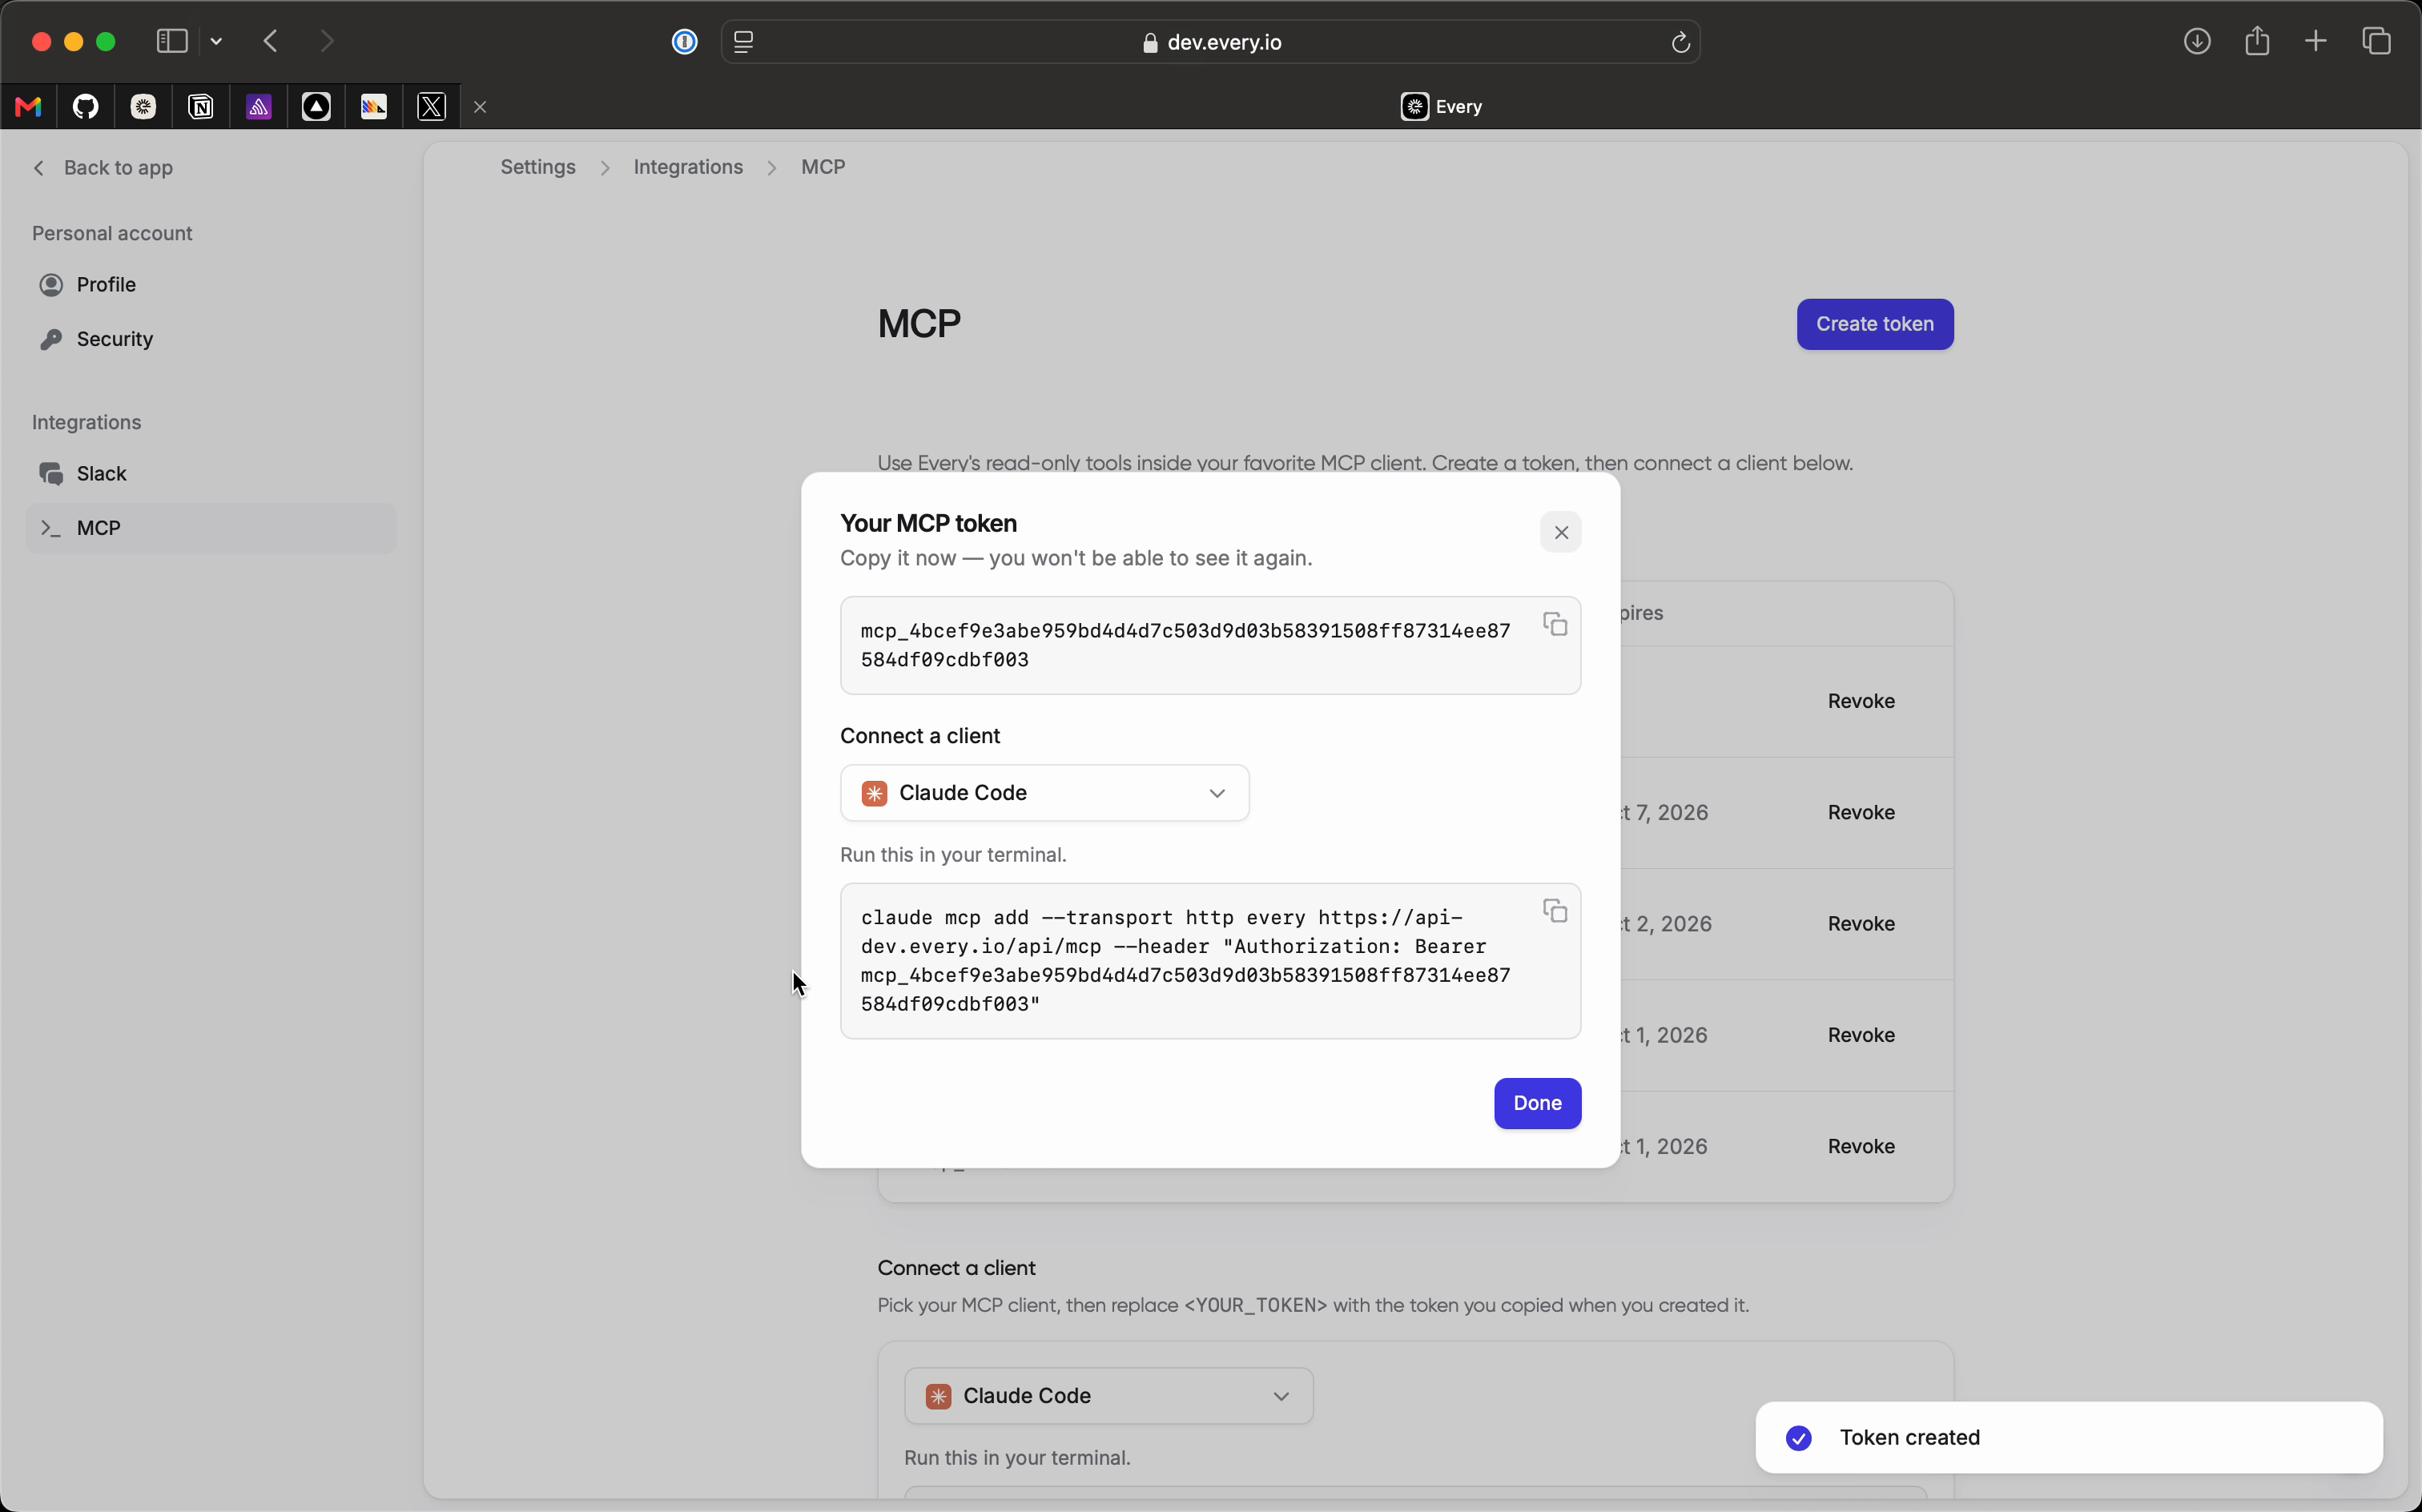Open the purple pinned tab icon

pyautogui.click(x=259, y=107)
